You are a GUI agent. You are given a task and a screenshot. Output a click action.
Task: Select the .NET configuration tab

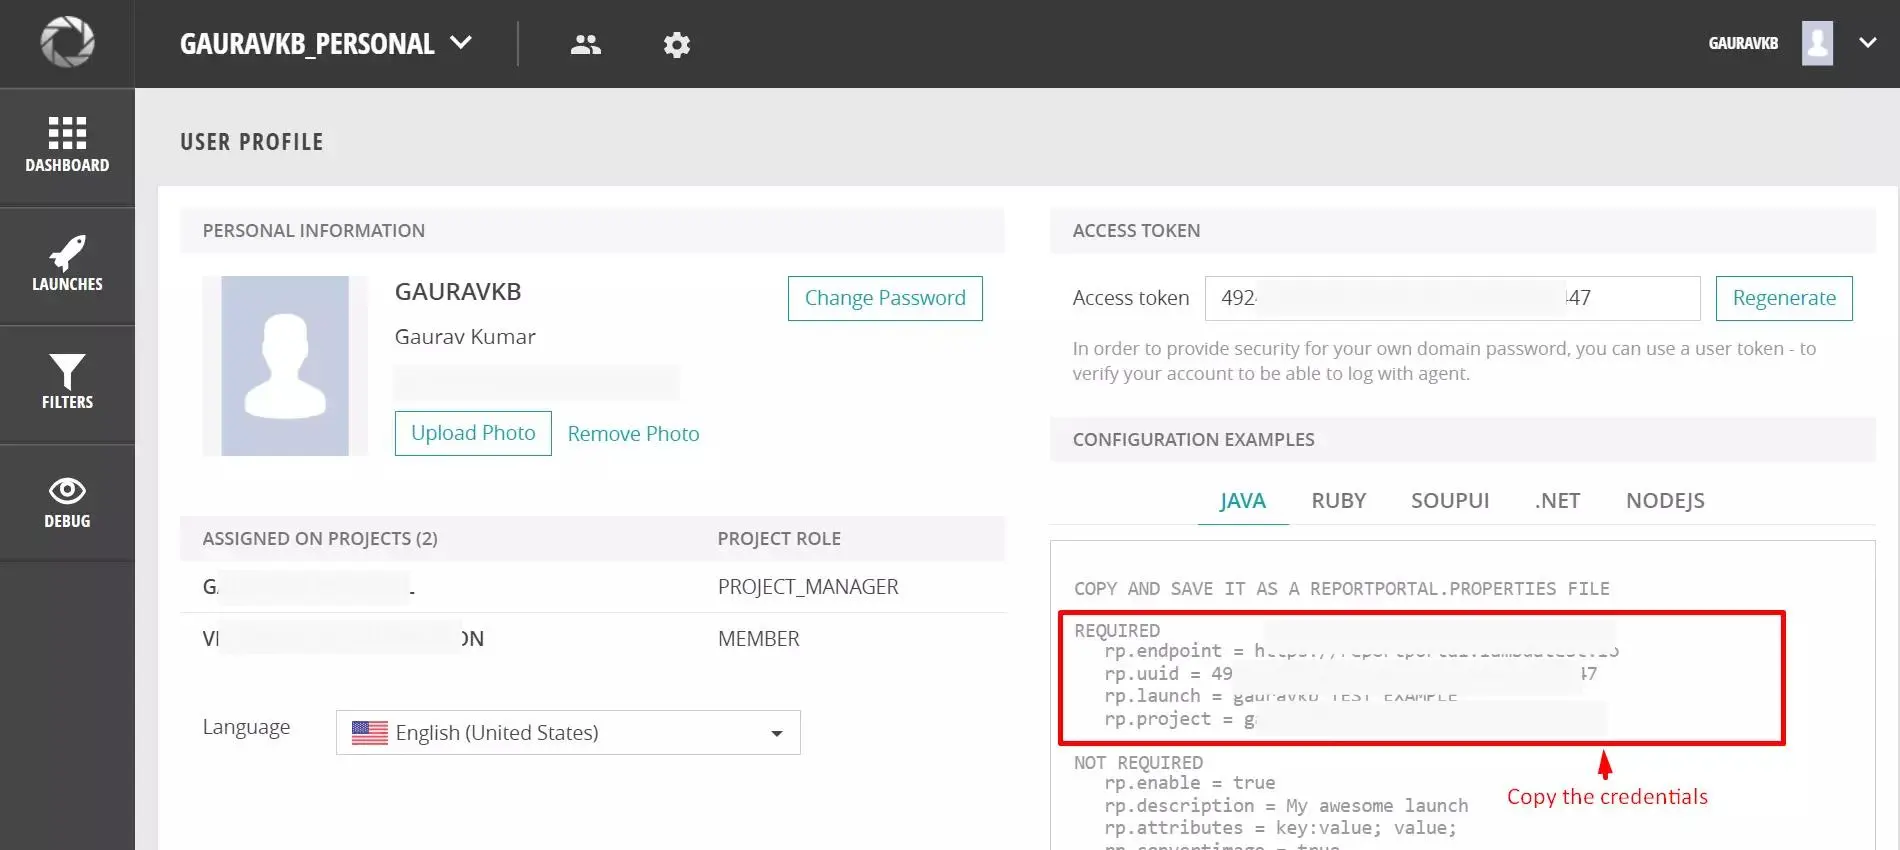click(x=1557, y=500)
